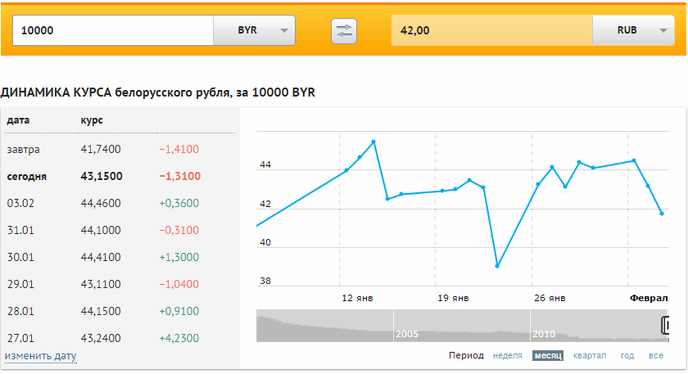The height and width of the screenshot is (374, 688).
Task: Click the last chart point at right end
Action: point(662,213)
